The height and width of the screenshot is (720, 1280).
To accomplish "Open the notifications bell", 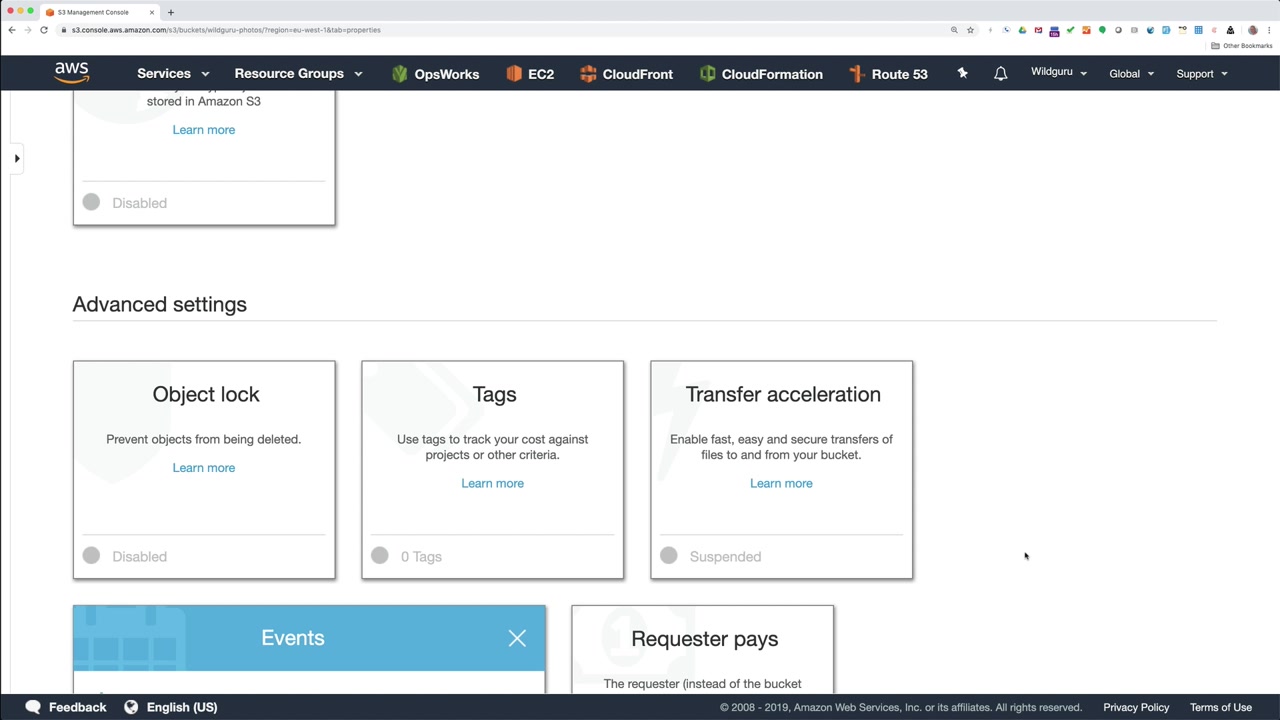I will click(1000, 73).
